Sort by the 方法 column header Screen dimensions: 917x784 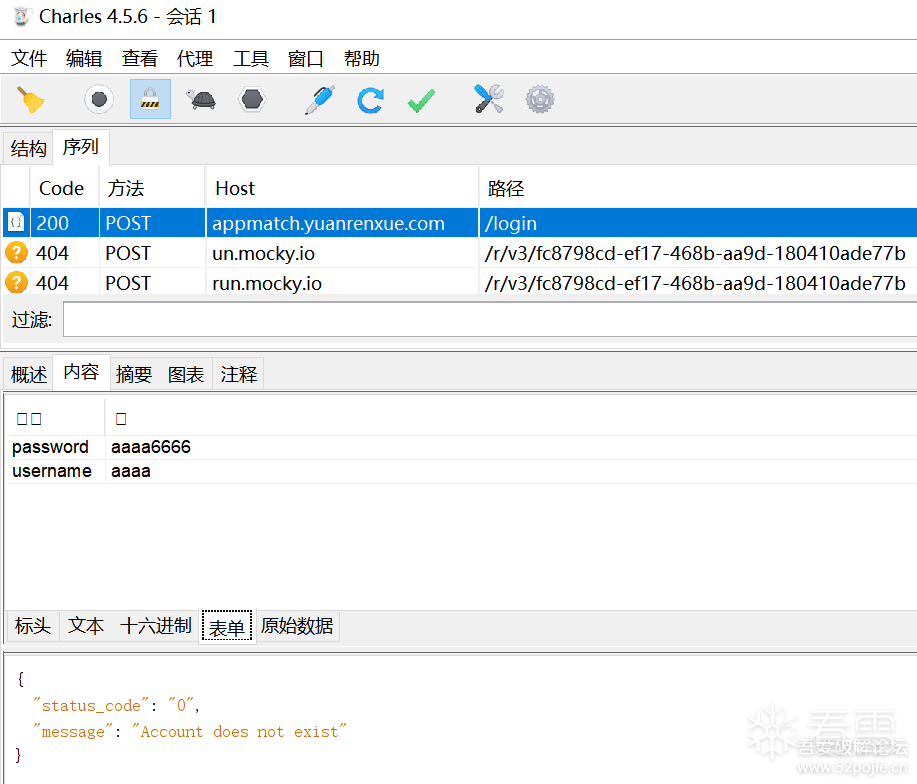click(x=152, y=188)
